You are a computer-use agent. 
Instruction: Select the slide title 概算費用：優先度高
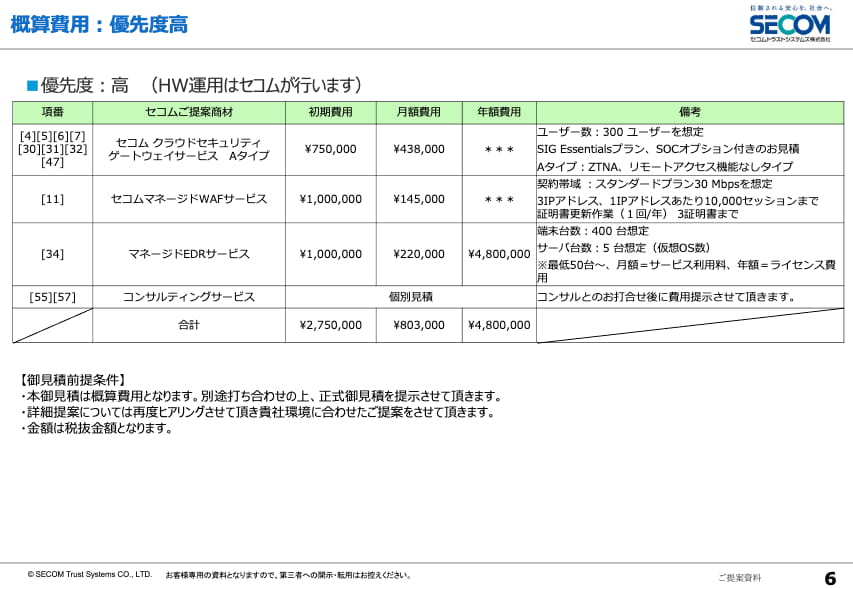(99, 24)
